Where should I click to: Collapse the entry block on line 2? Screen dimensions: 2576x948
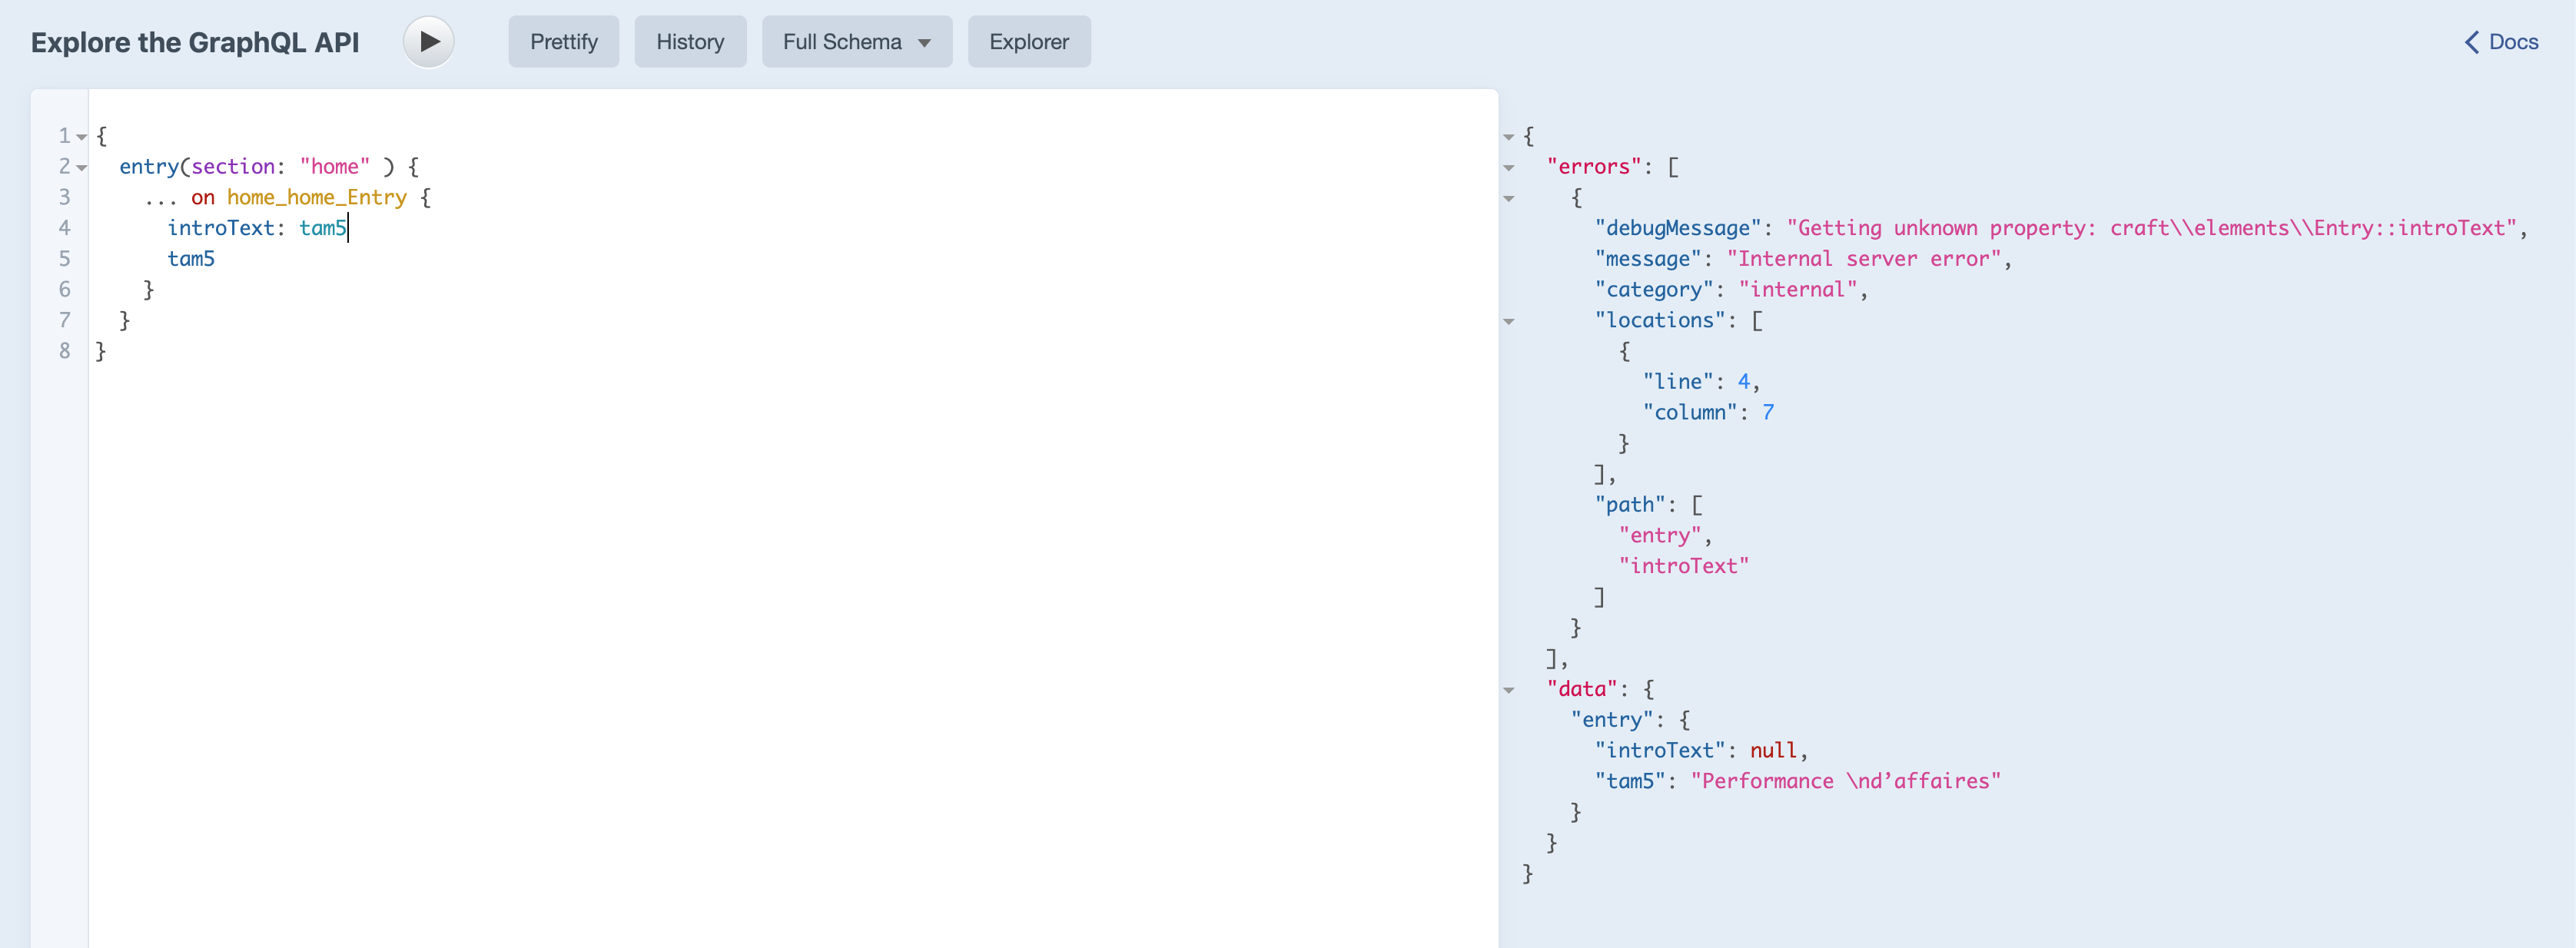point(82,168)
